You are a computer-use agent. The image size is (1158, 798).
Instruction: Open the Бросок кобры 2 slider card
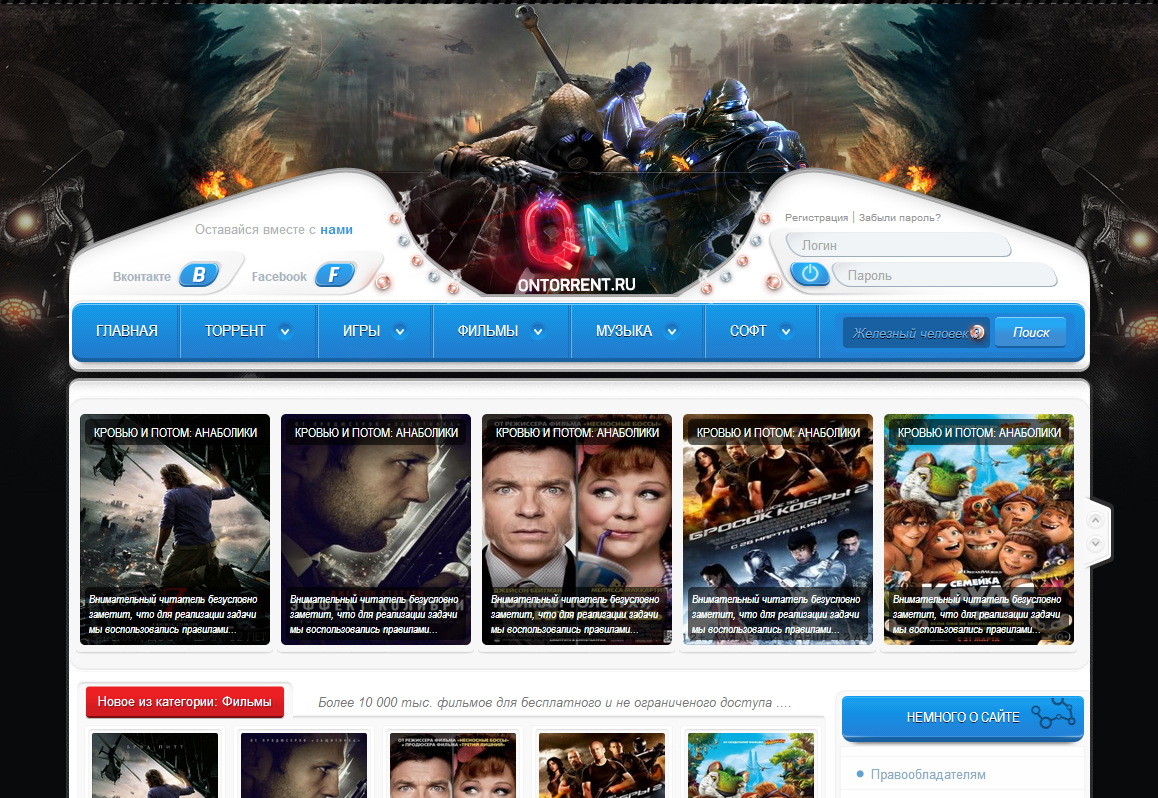coord(778,529)
